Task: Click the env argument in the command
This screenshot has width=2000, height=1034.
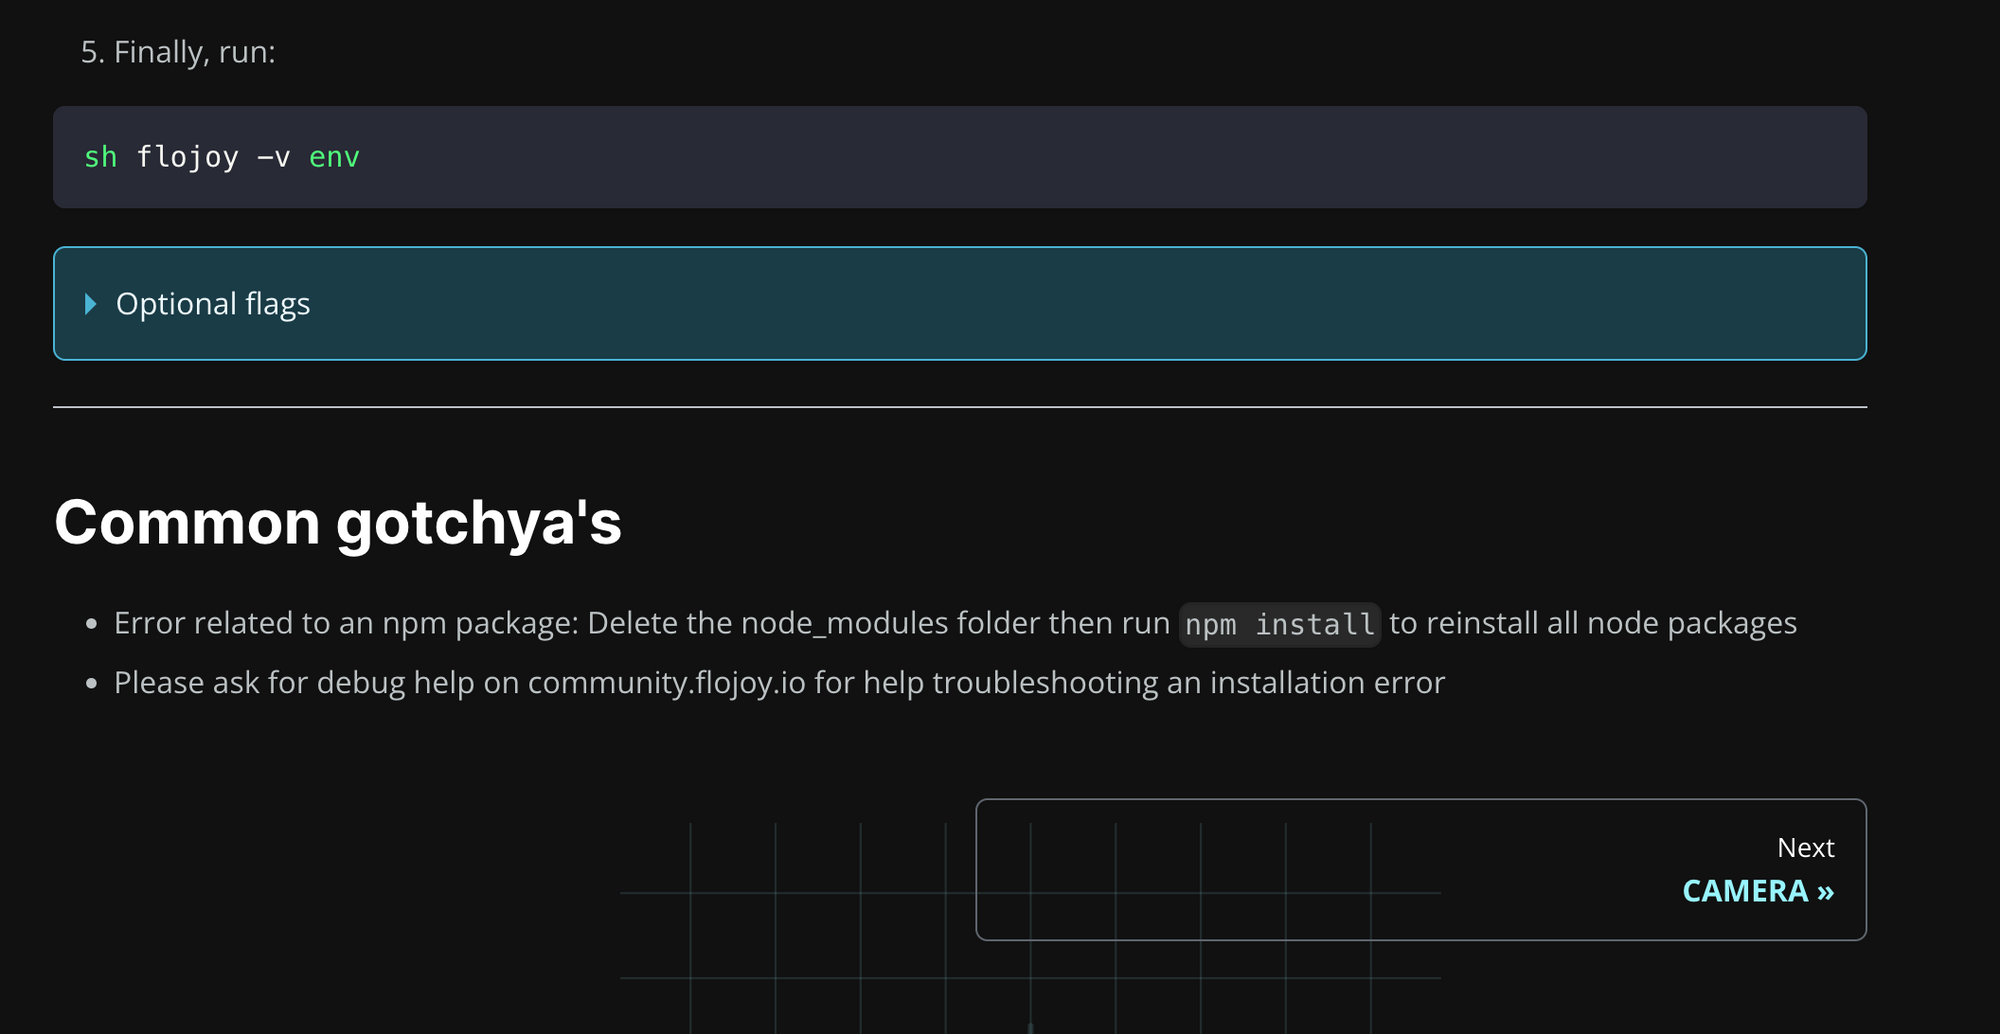Action: pyautogui.click(x=333, y=157)
